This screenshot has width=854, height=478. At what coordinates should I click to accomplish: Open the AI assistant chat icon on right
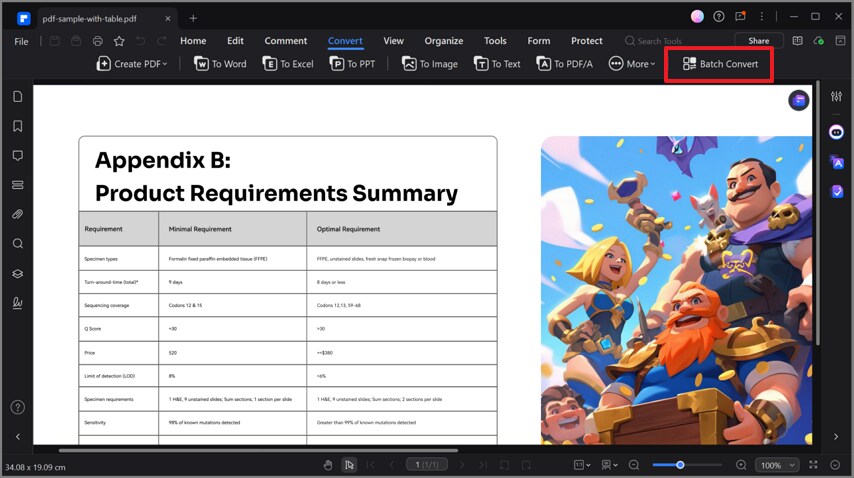click(x=836, y=132)
